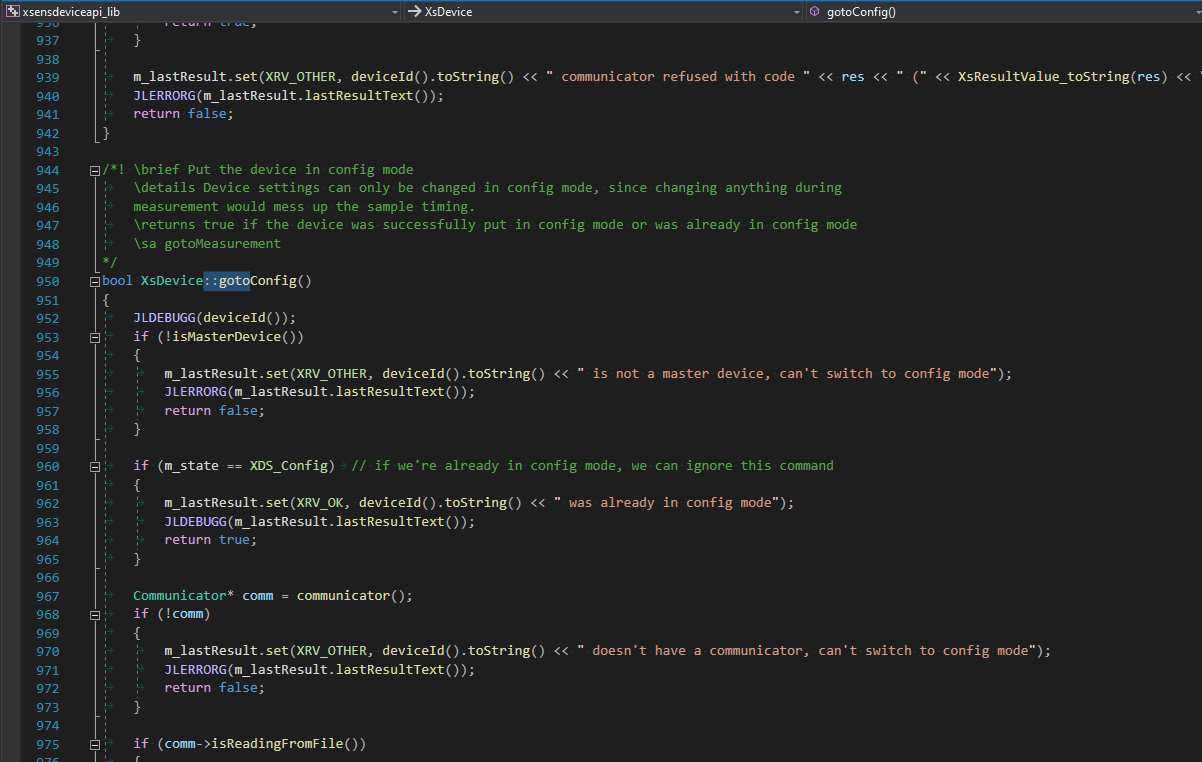Fold the if (!comm) block

point(95,614)
